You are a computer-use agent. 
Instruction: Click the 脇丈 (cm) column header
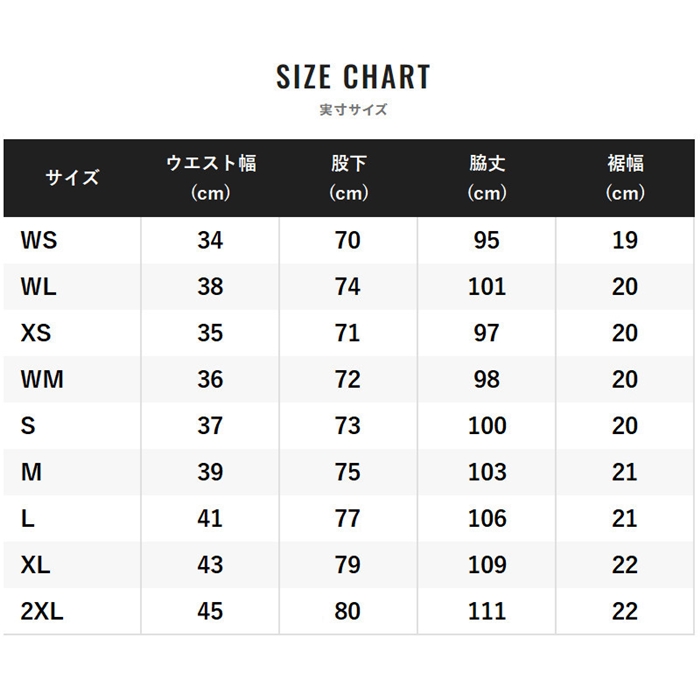tap(487, 178)
